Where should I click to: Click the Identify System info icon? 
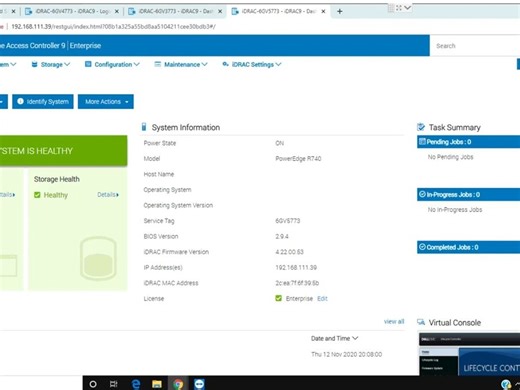pos(20,101)
